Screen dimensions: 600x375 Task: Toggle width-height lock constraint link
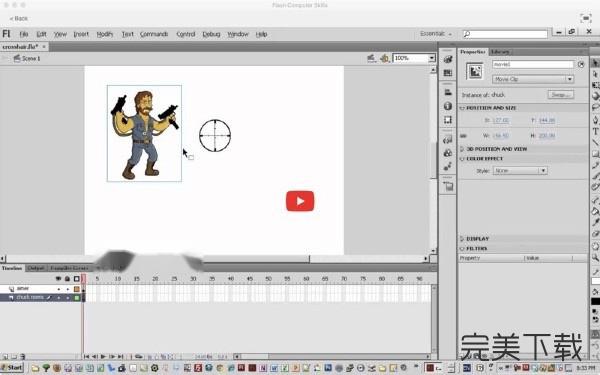click(x=463, y=136)
